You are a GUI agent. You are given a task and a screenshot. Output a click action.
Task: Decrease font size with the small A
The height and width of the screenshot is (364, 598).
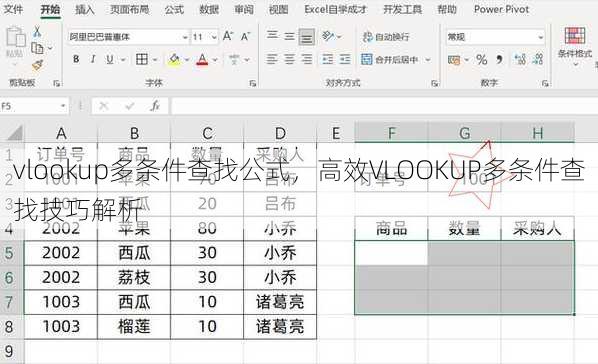(246, 37)
